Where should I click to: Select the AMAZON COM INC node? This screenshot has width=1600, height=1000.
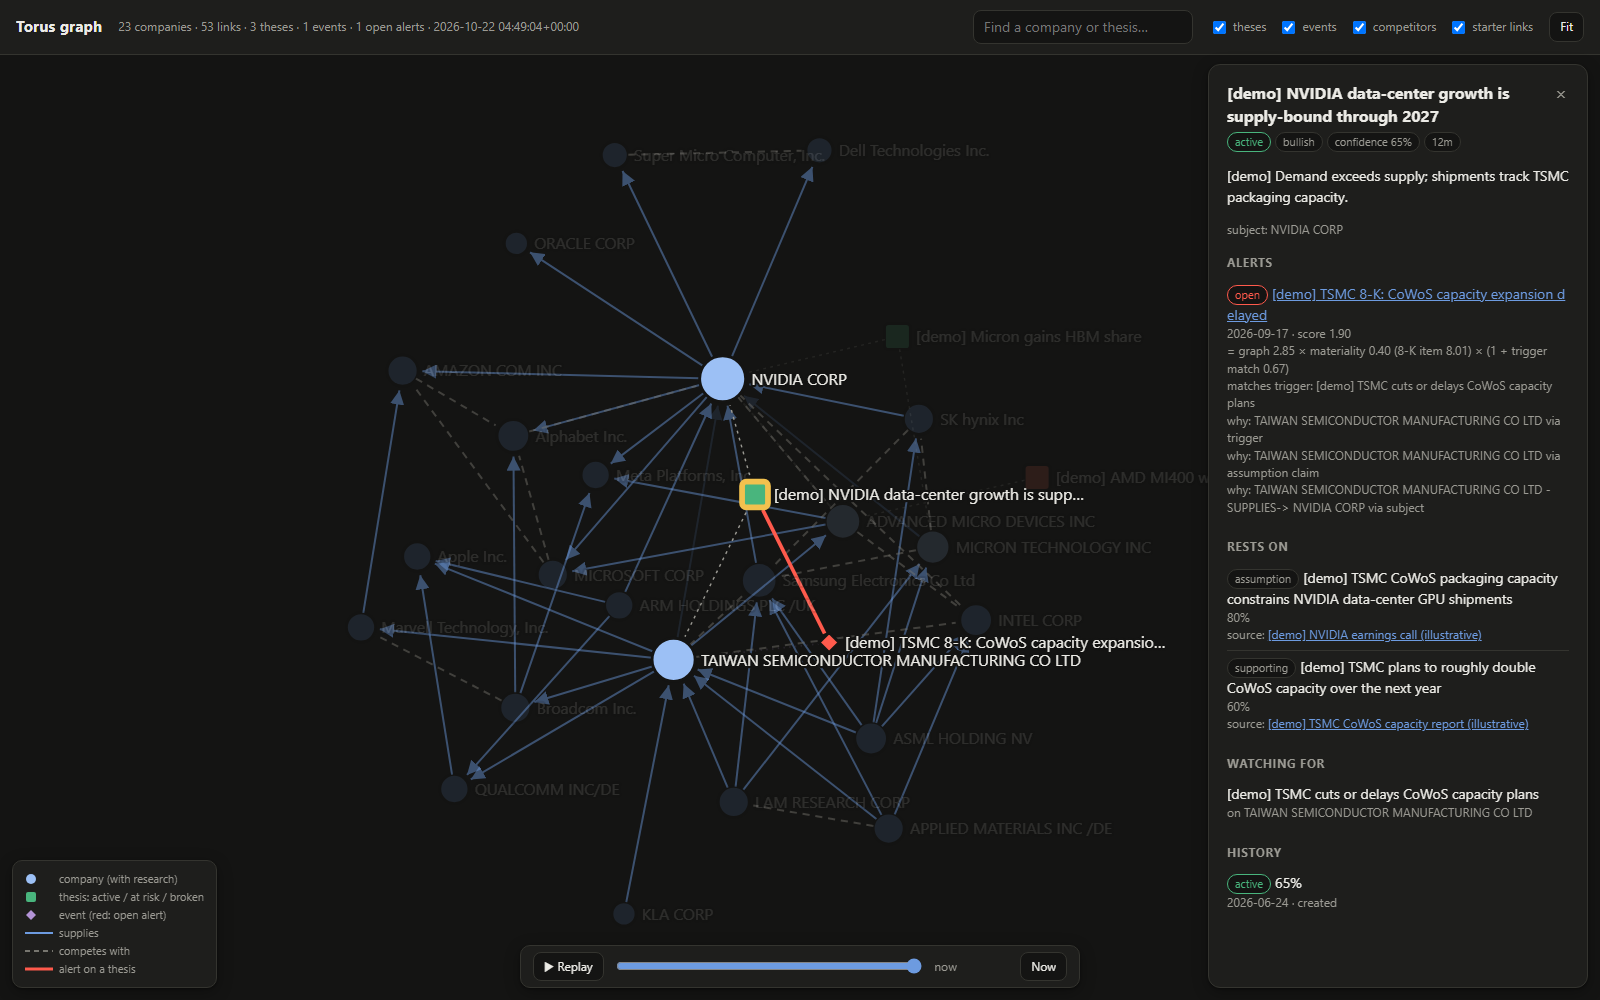[x=402, y=370]
